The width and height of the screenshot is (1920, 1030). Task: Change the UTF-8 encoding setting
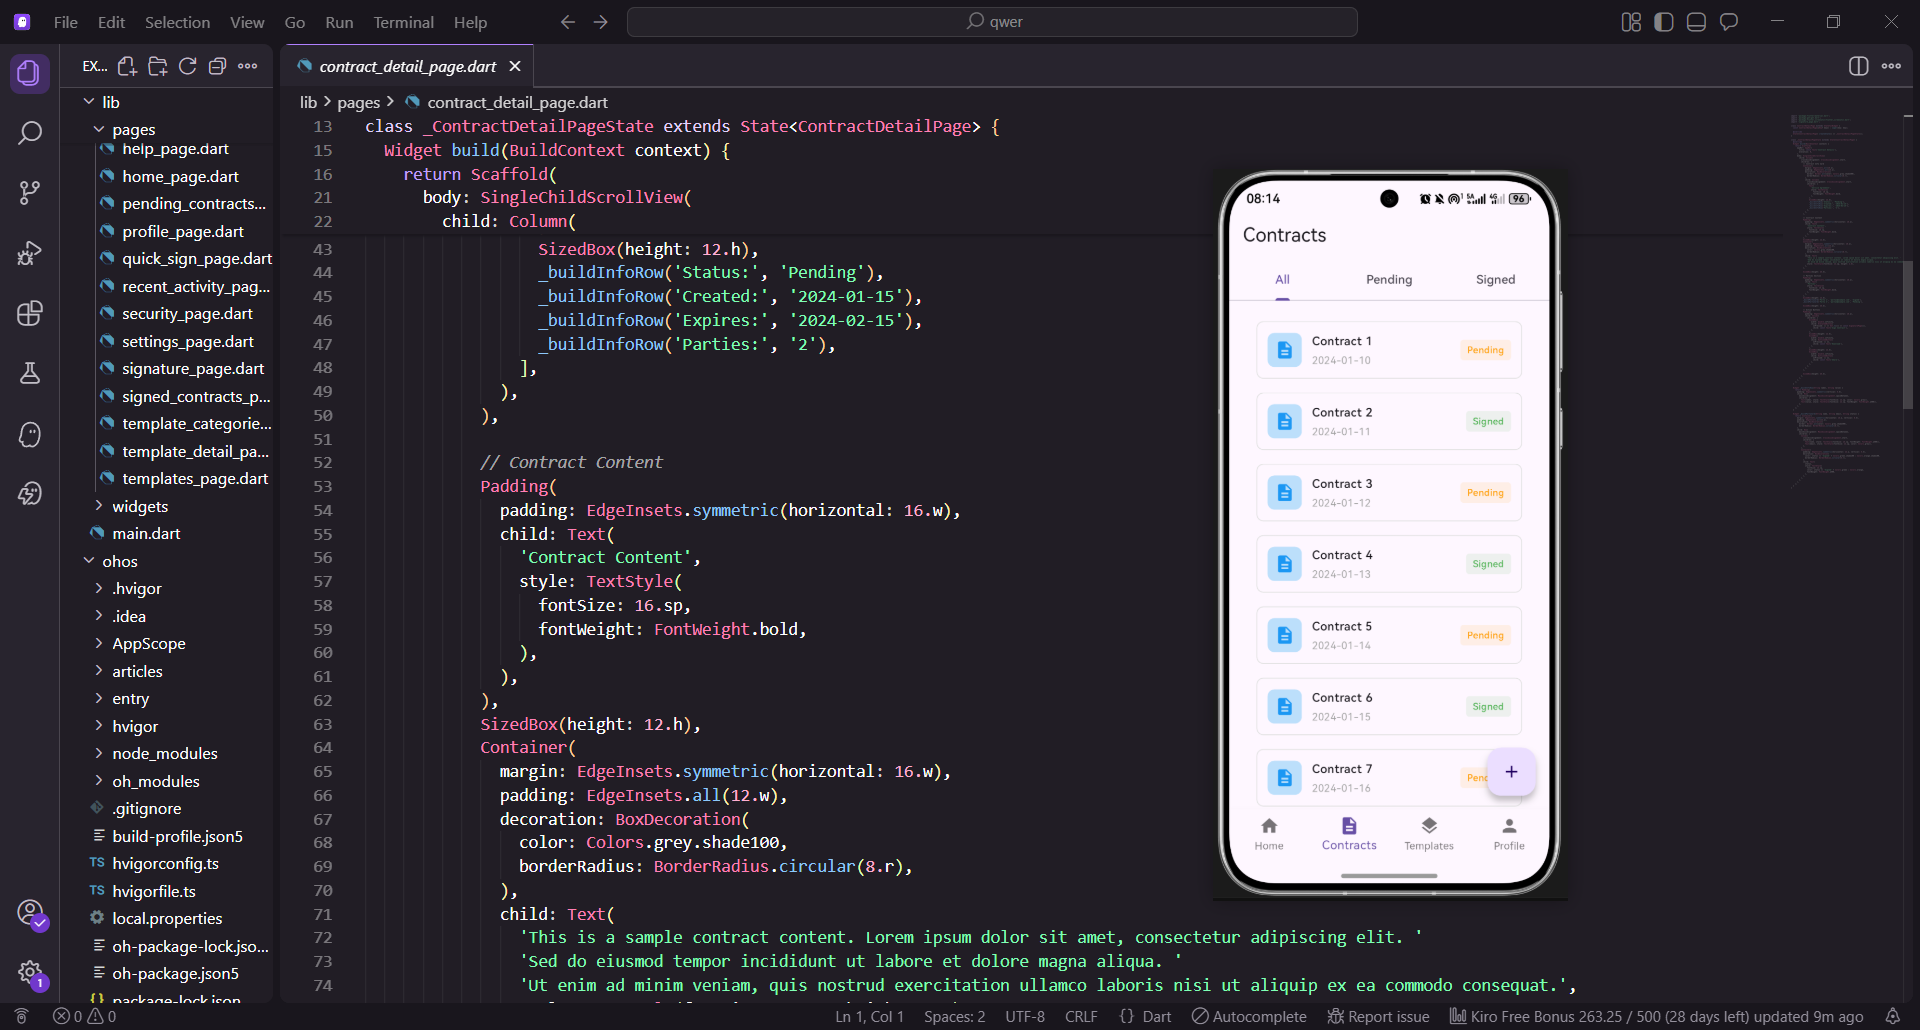[x=1025, y=1016]
